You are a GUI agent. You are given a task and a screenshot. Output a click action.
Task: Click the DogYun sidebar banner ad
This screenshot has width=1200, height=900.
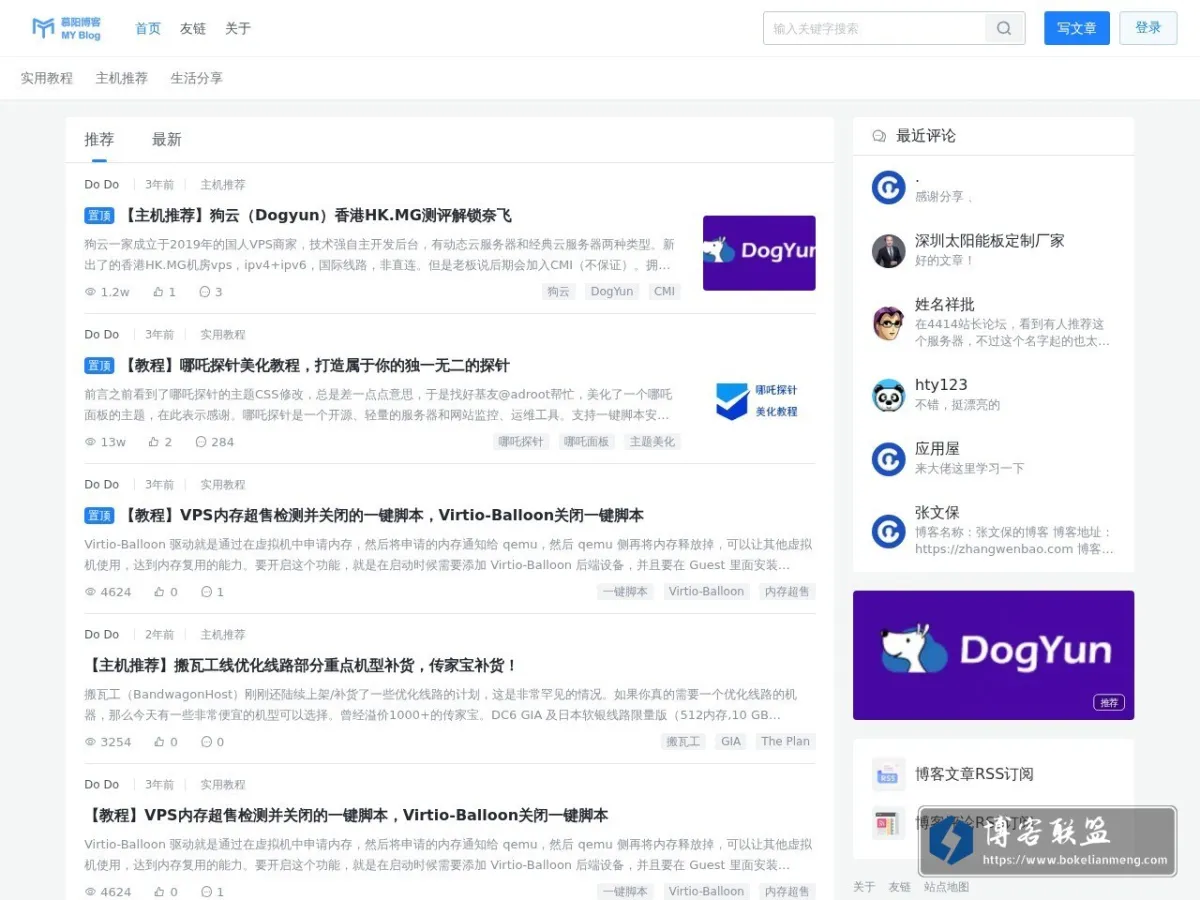click(993, 655)
